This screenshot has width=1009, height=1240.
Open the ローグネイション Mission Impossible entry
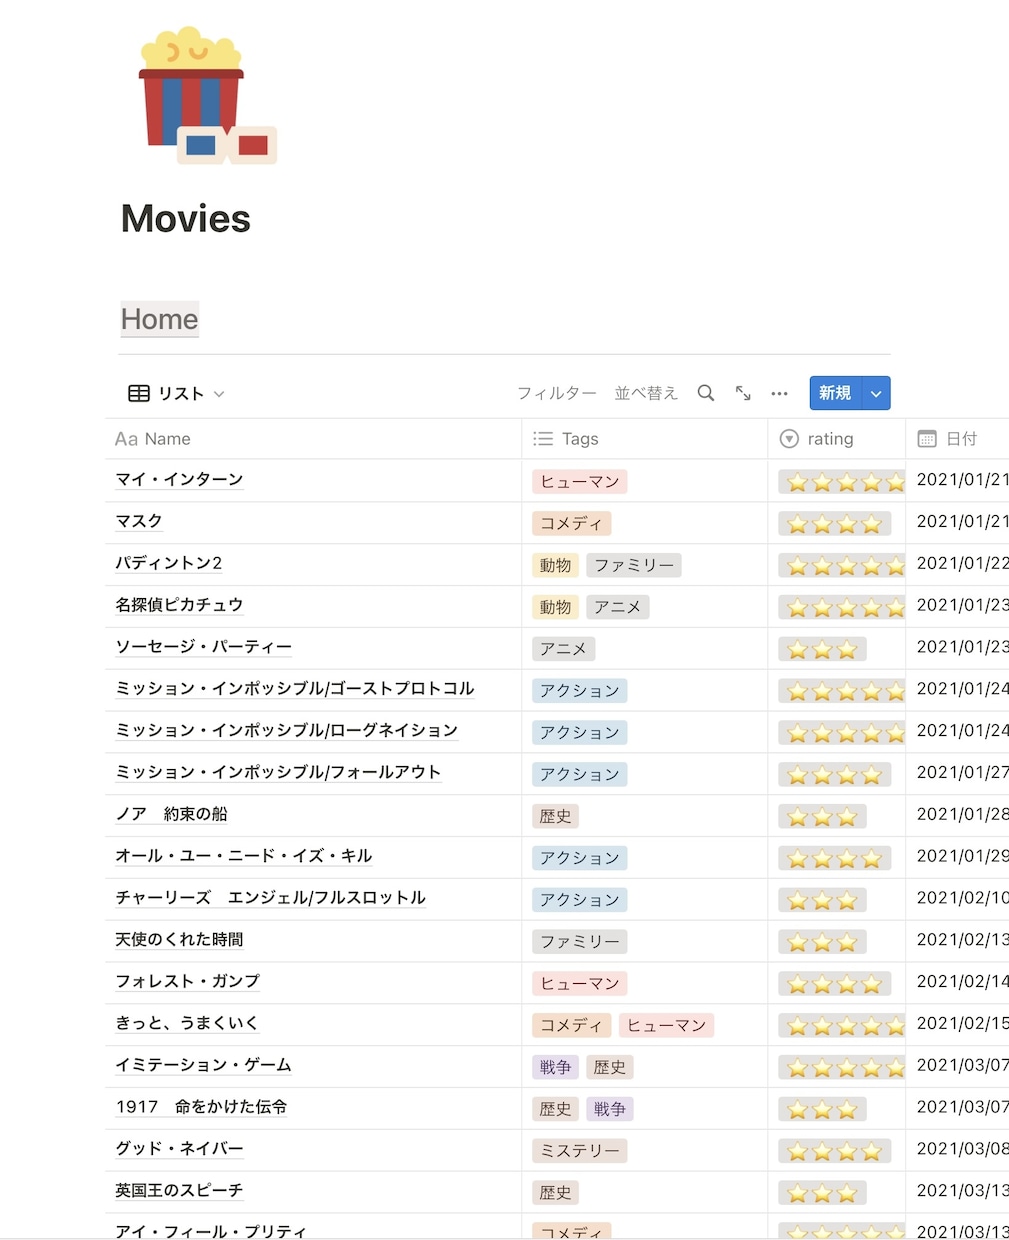point(287,730)
